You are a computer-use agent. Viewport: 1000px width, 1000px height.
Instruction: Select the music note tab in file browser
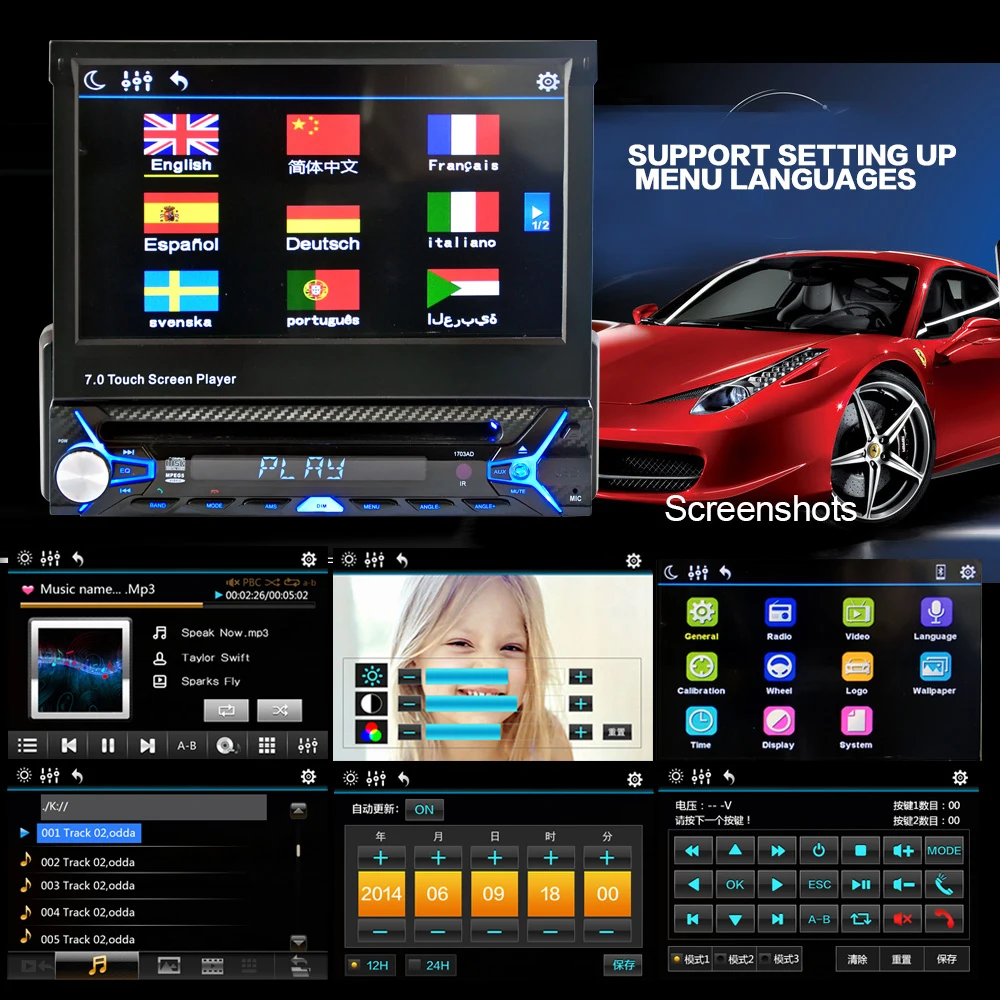point(97,964)
